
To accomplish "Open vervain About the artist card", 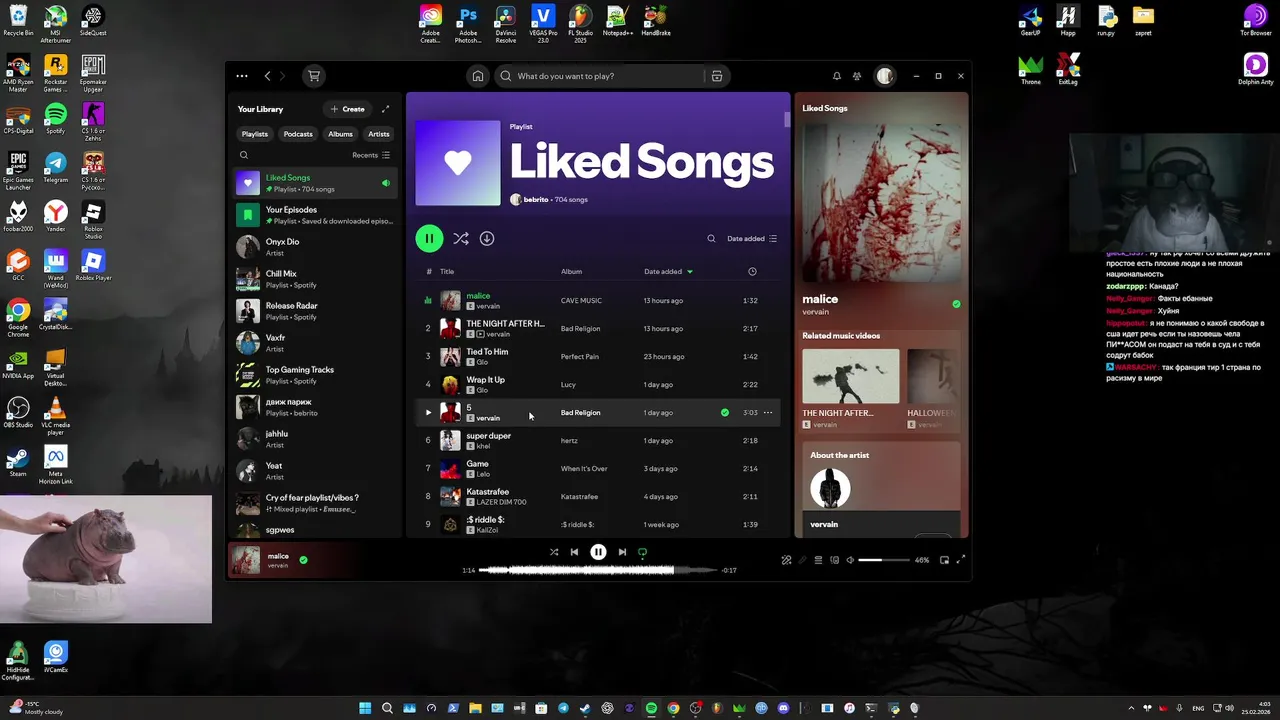I will click(881, 489).
